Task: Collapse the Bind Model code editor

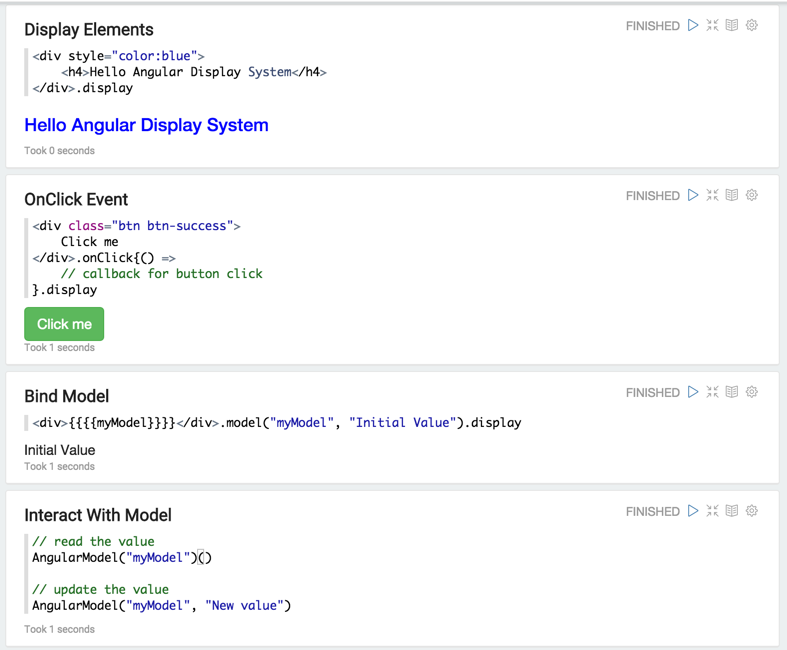Action: 712,392
